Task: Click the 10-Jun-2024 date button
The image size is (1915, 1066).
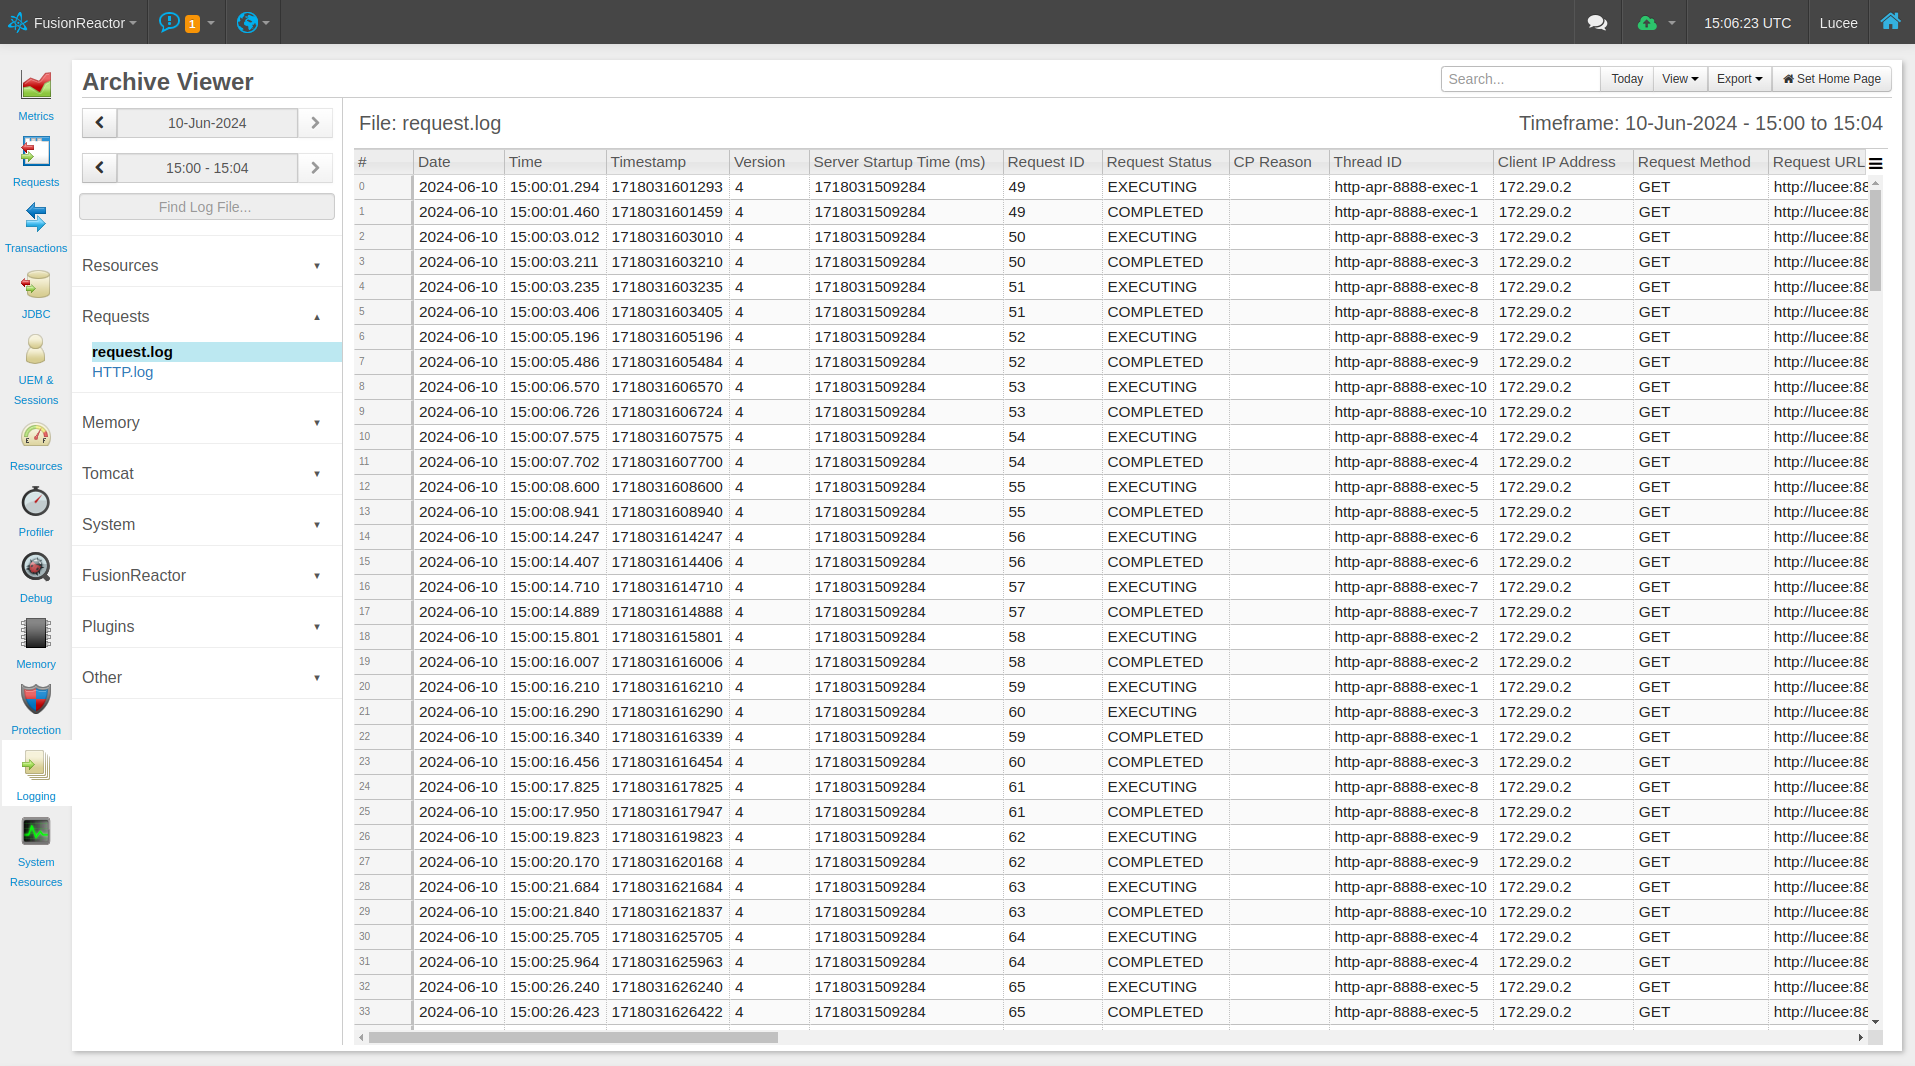Action: (207, 123)
